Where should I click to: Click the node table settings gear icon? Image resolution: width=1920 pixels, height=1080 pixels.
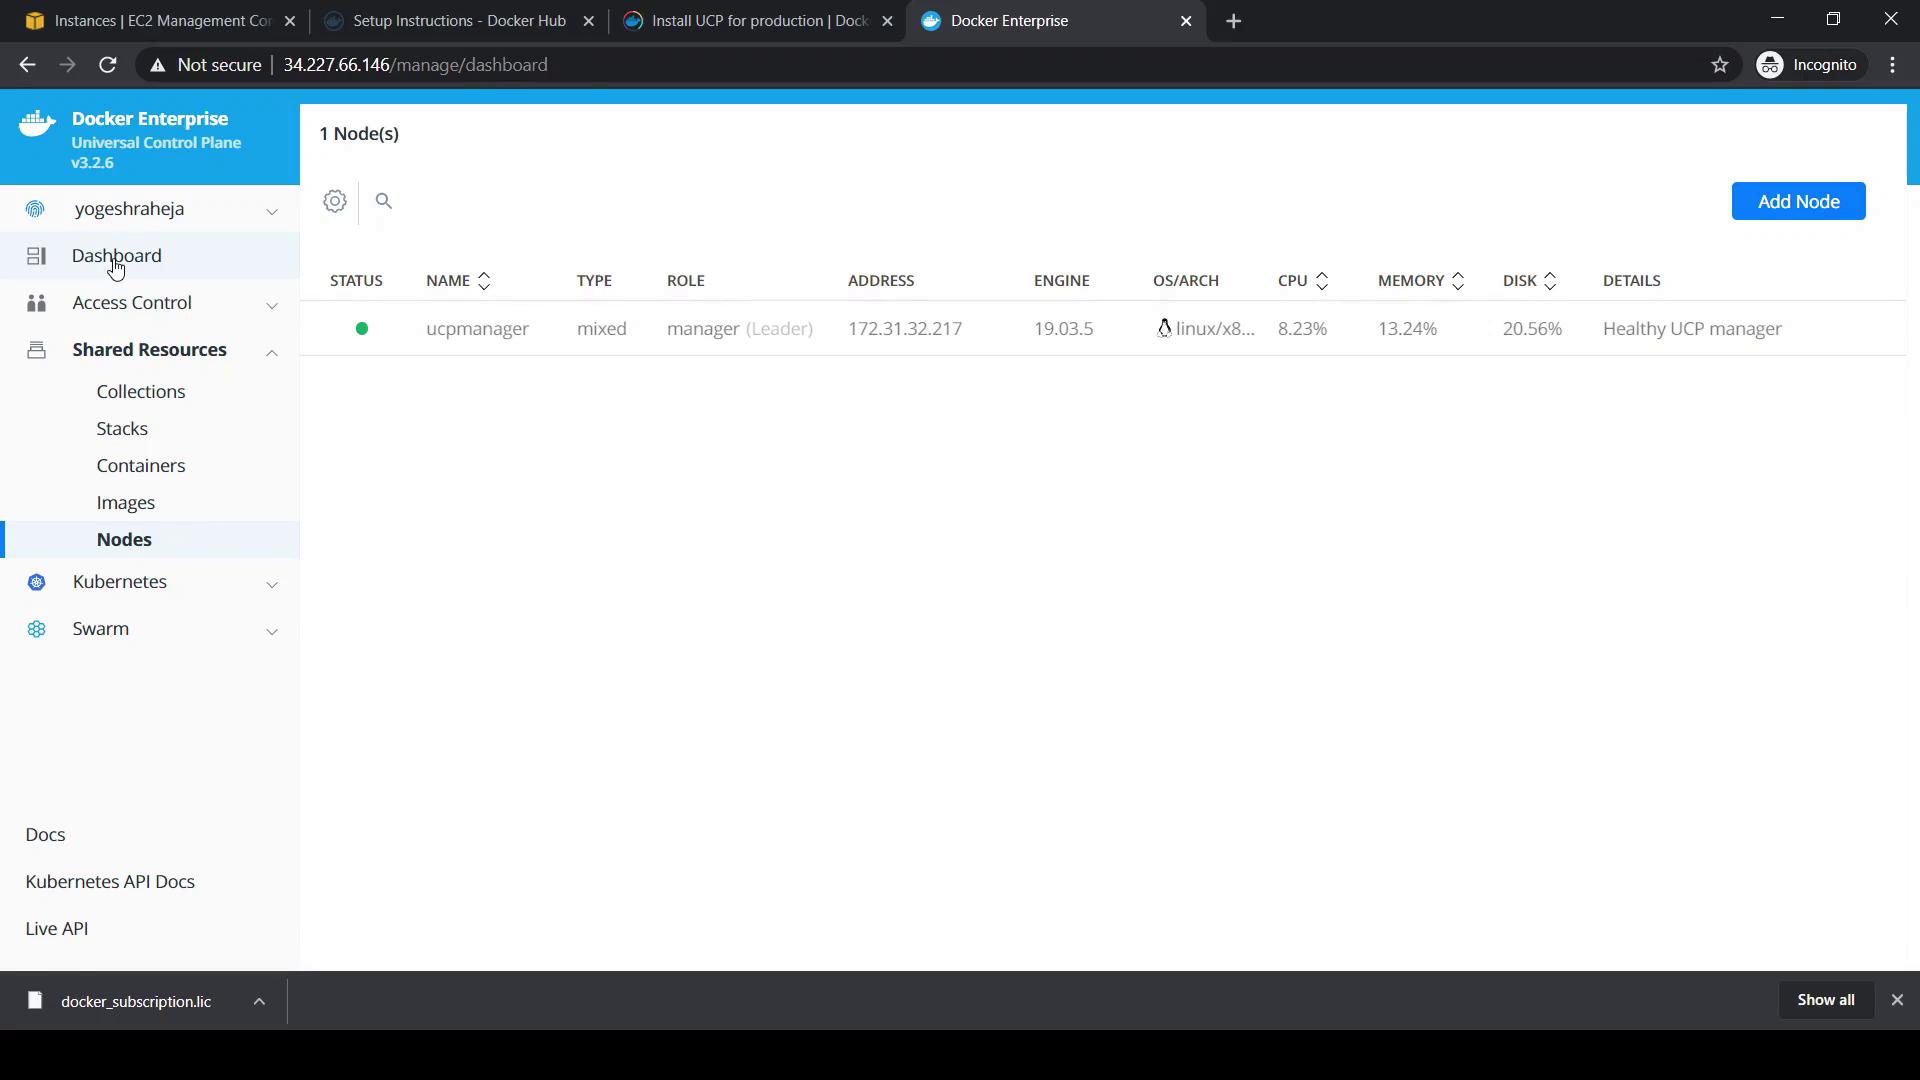[x=335, y=201]
